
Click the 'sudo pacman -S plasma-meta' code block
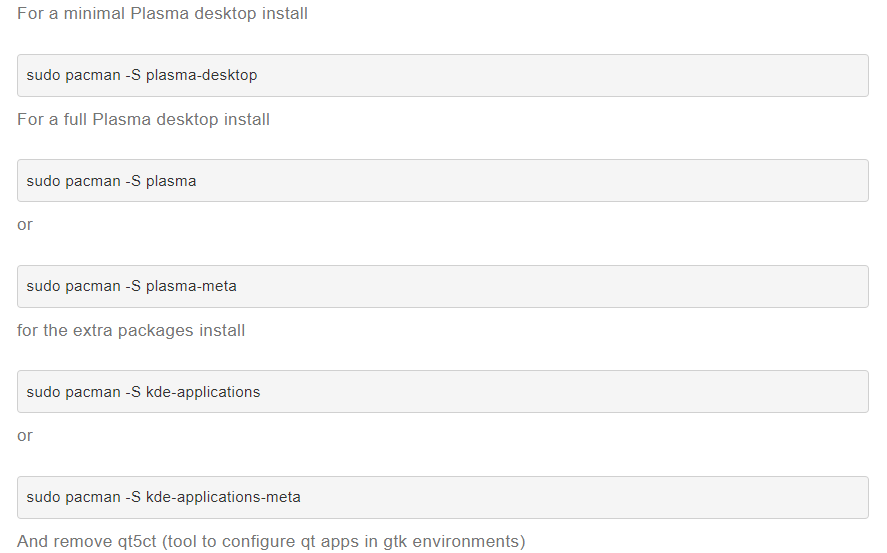(442, 286)
